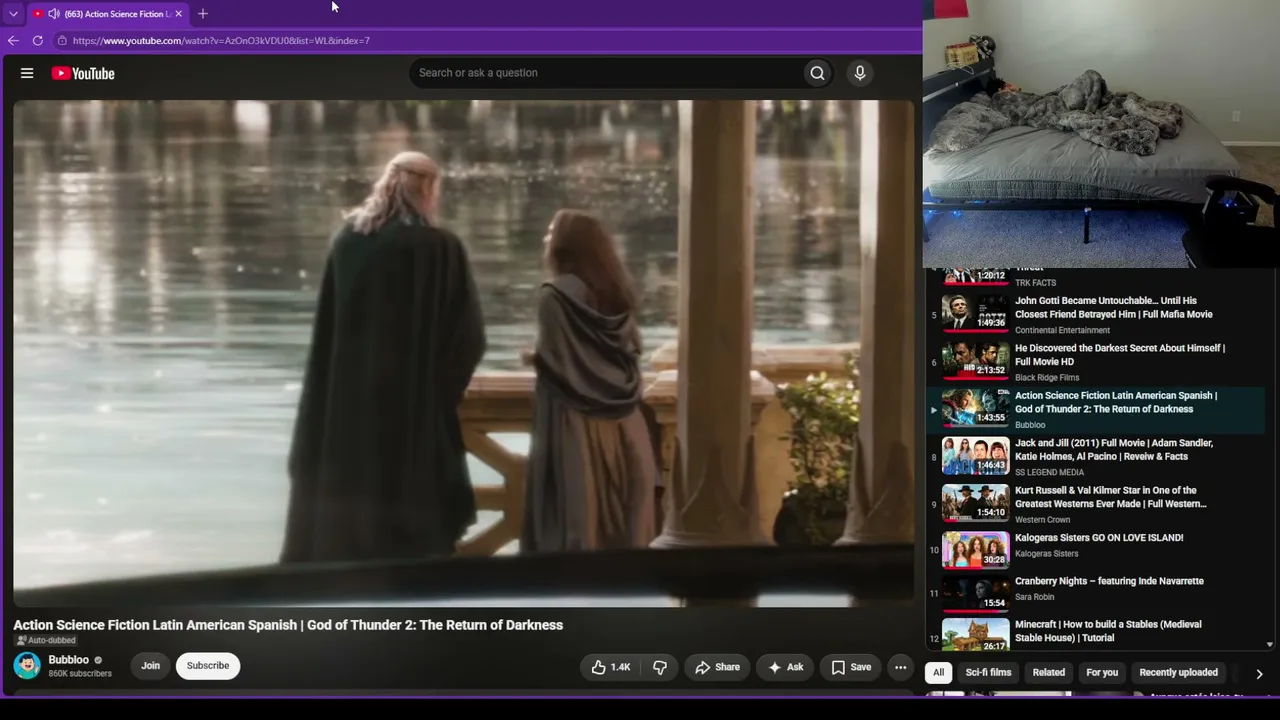This screenshot has width=1280, height=720.
Task: Mute the tab using the speaker icon
Action: coord(53,14)
